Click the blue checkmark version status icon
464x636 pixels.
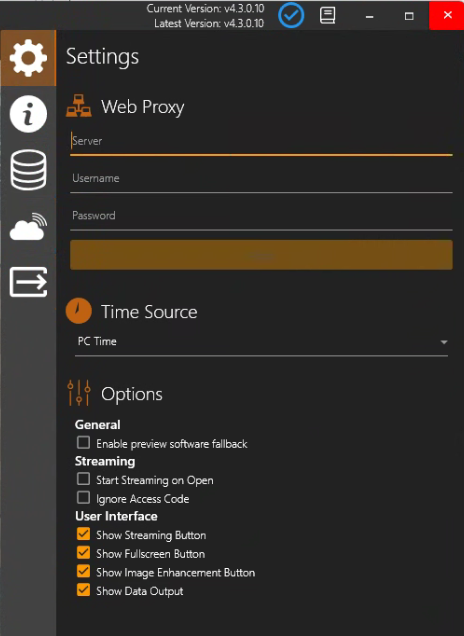click(291, 15)
